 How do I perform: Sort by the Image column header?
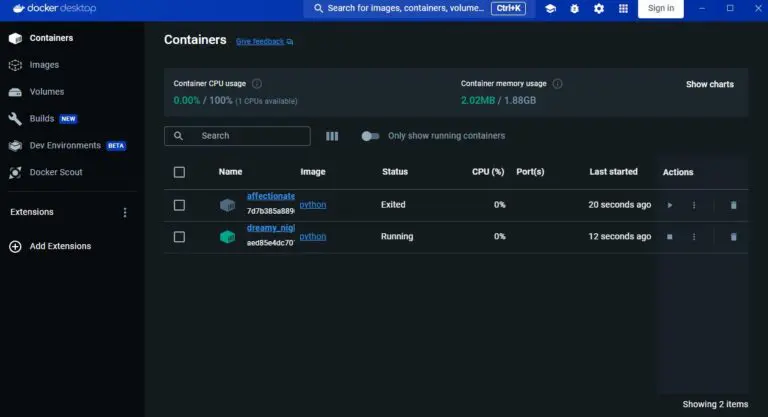[x=313, y=172]
